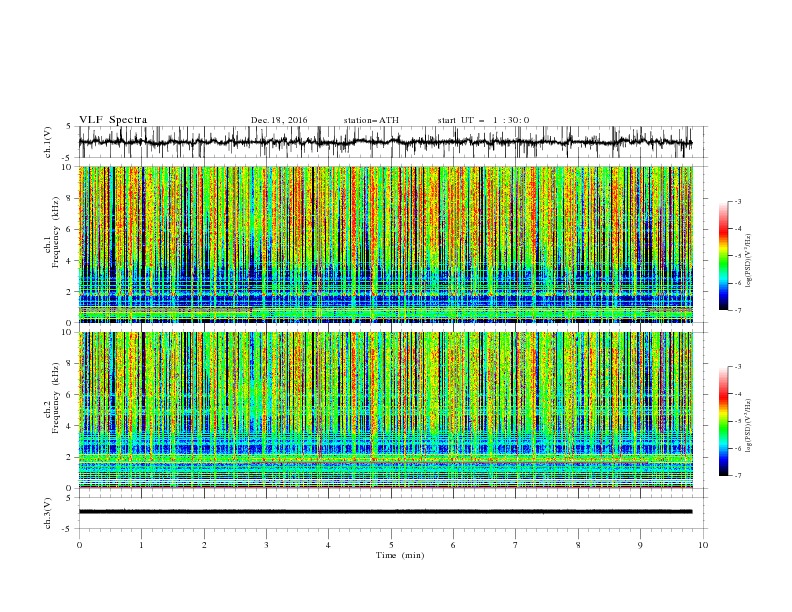Select the "station=ATH" header text
Screen dimensions: 792x612
(x=371, y=120)
